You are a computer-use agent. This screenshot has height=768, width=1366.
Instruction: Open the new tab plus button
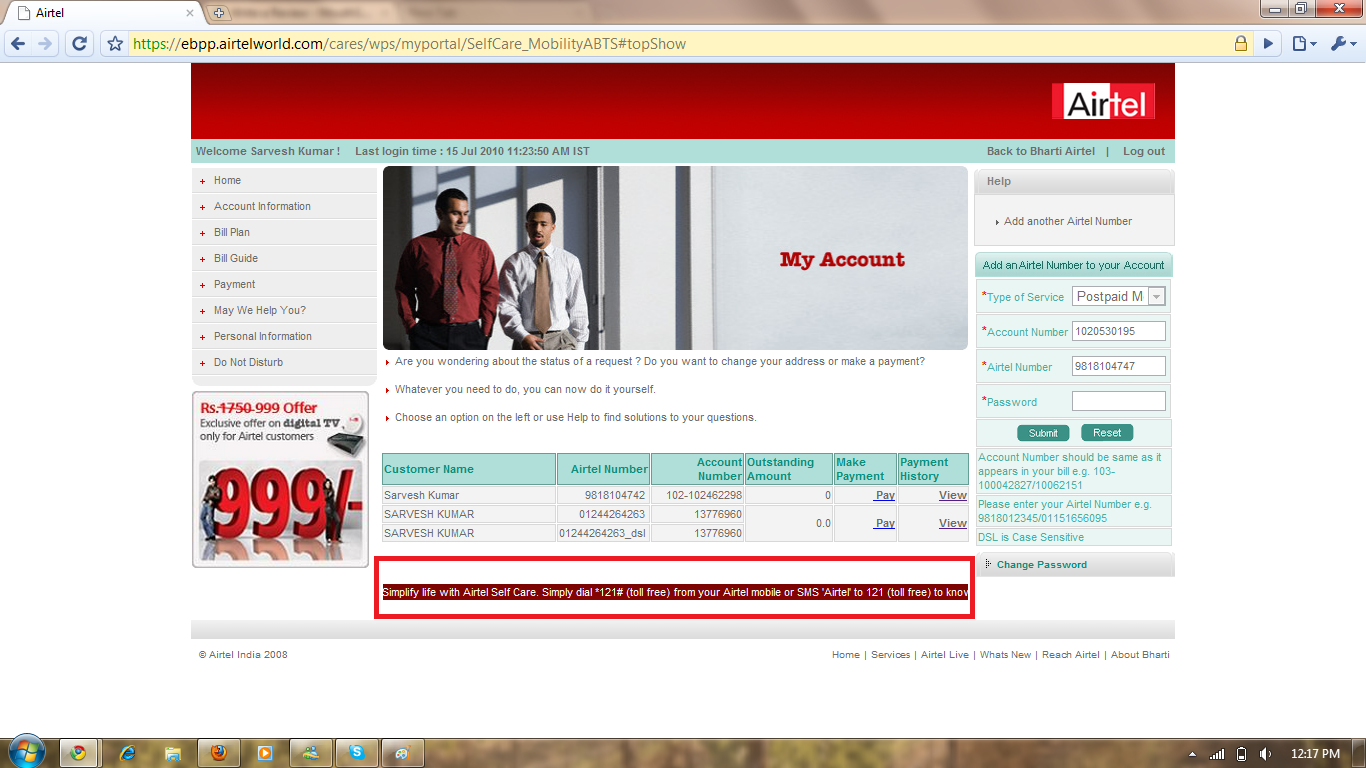[x=219, y=13]
